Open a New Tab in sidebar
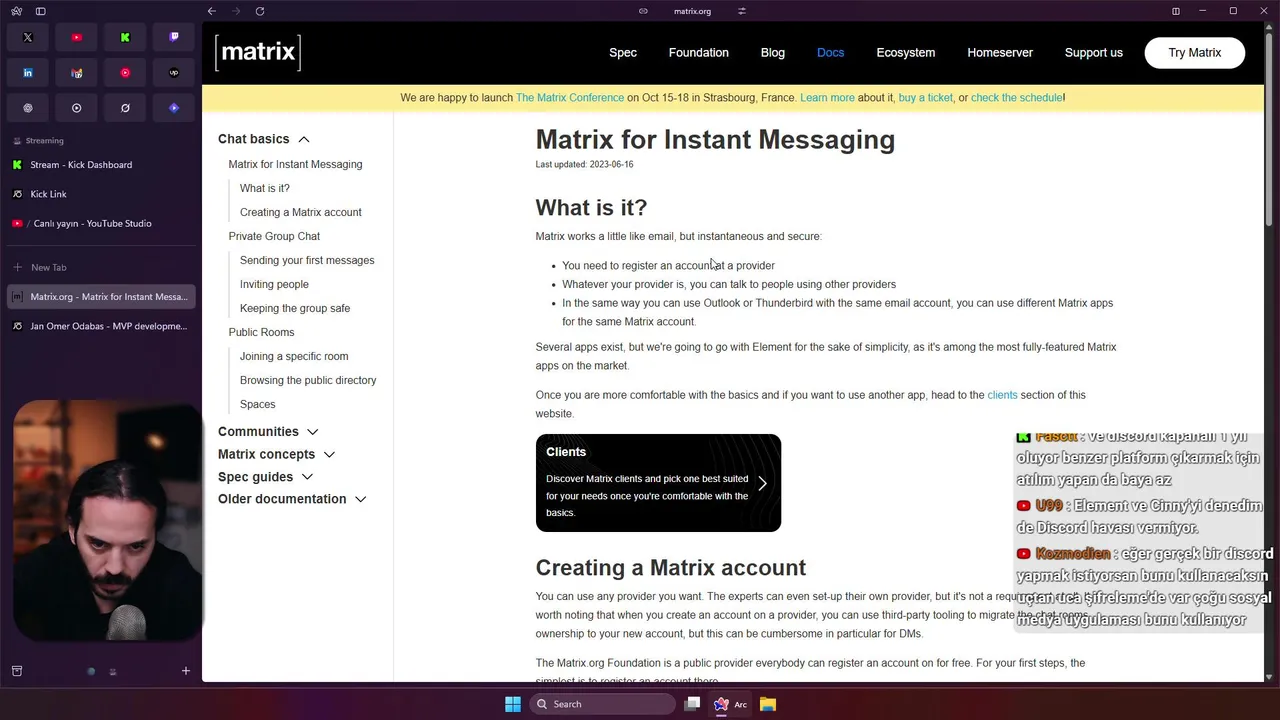 pos(100,267)
